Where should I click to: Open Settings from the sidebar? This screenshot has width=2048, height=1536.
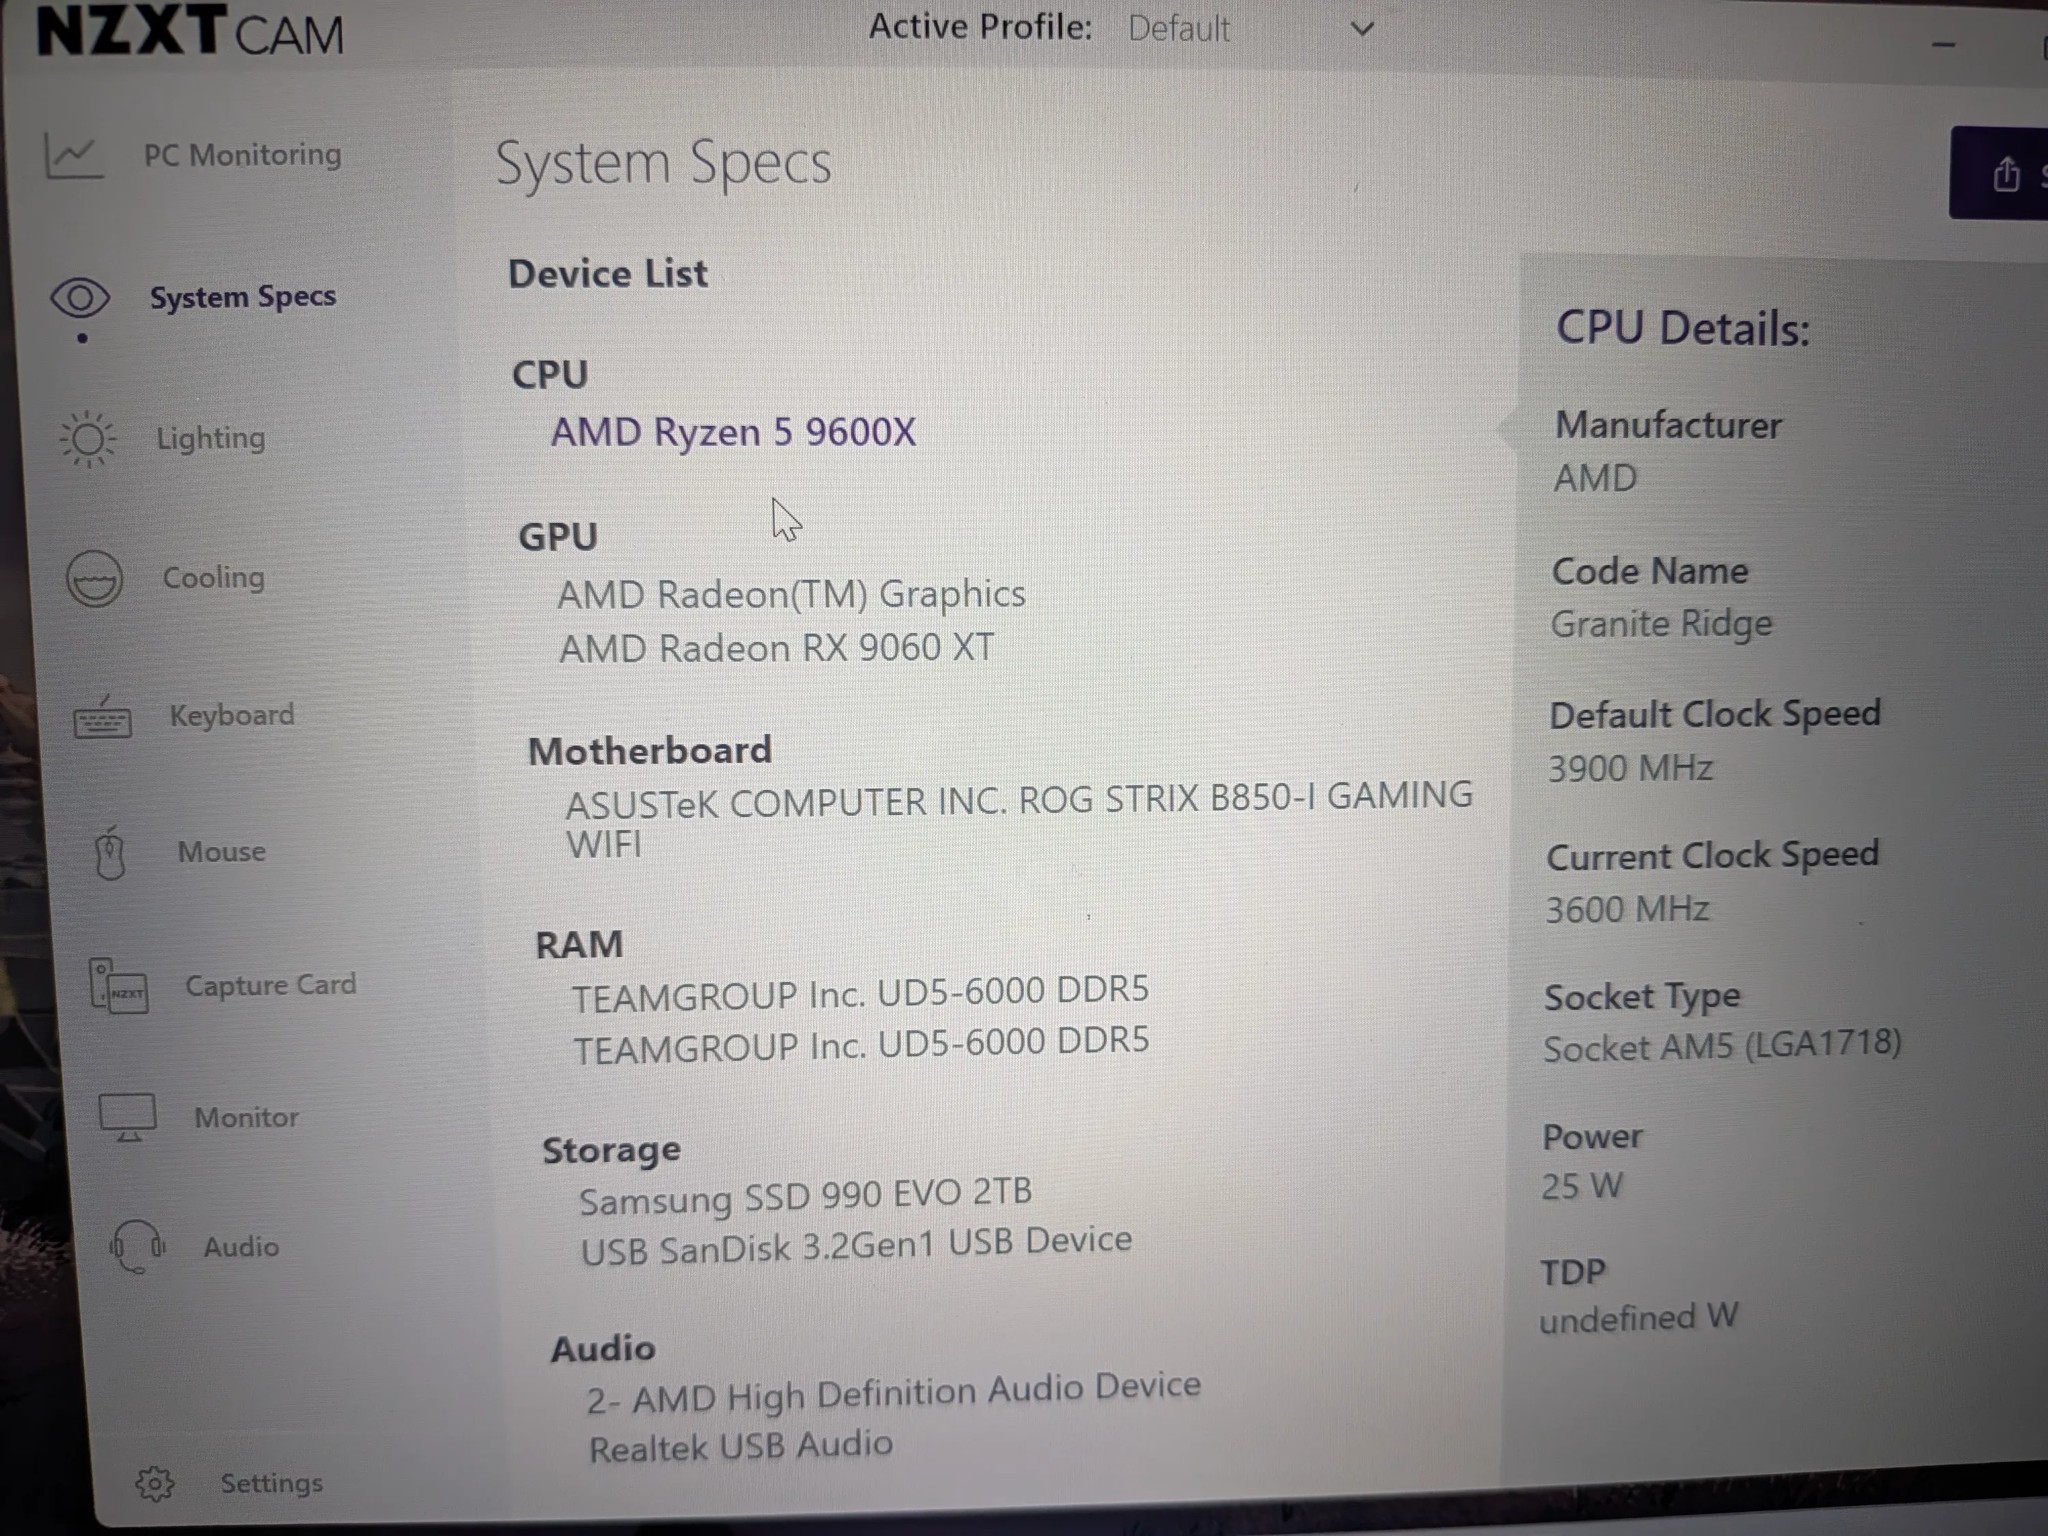pos(271,1483)
